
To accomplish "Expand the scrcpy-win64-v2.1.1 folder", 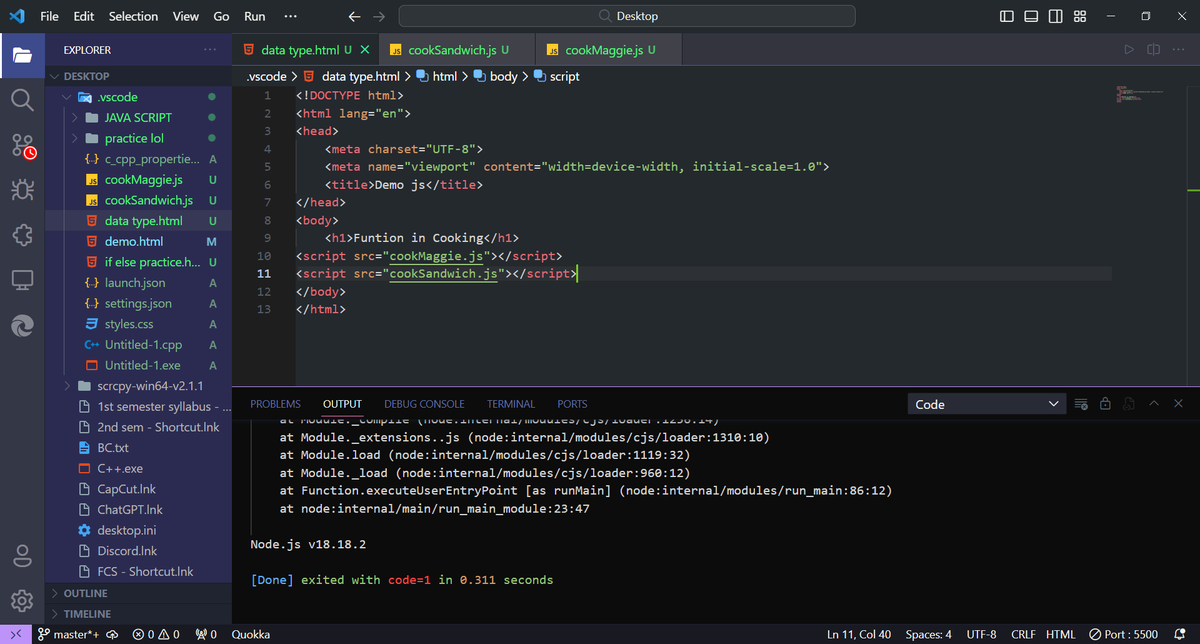I will click(138, 386).
